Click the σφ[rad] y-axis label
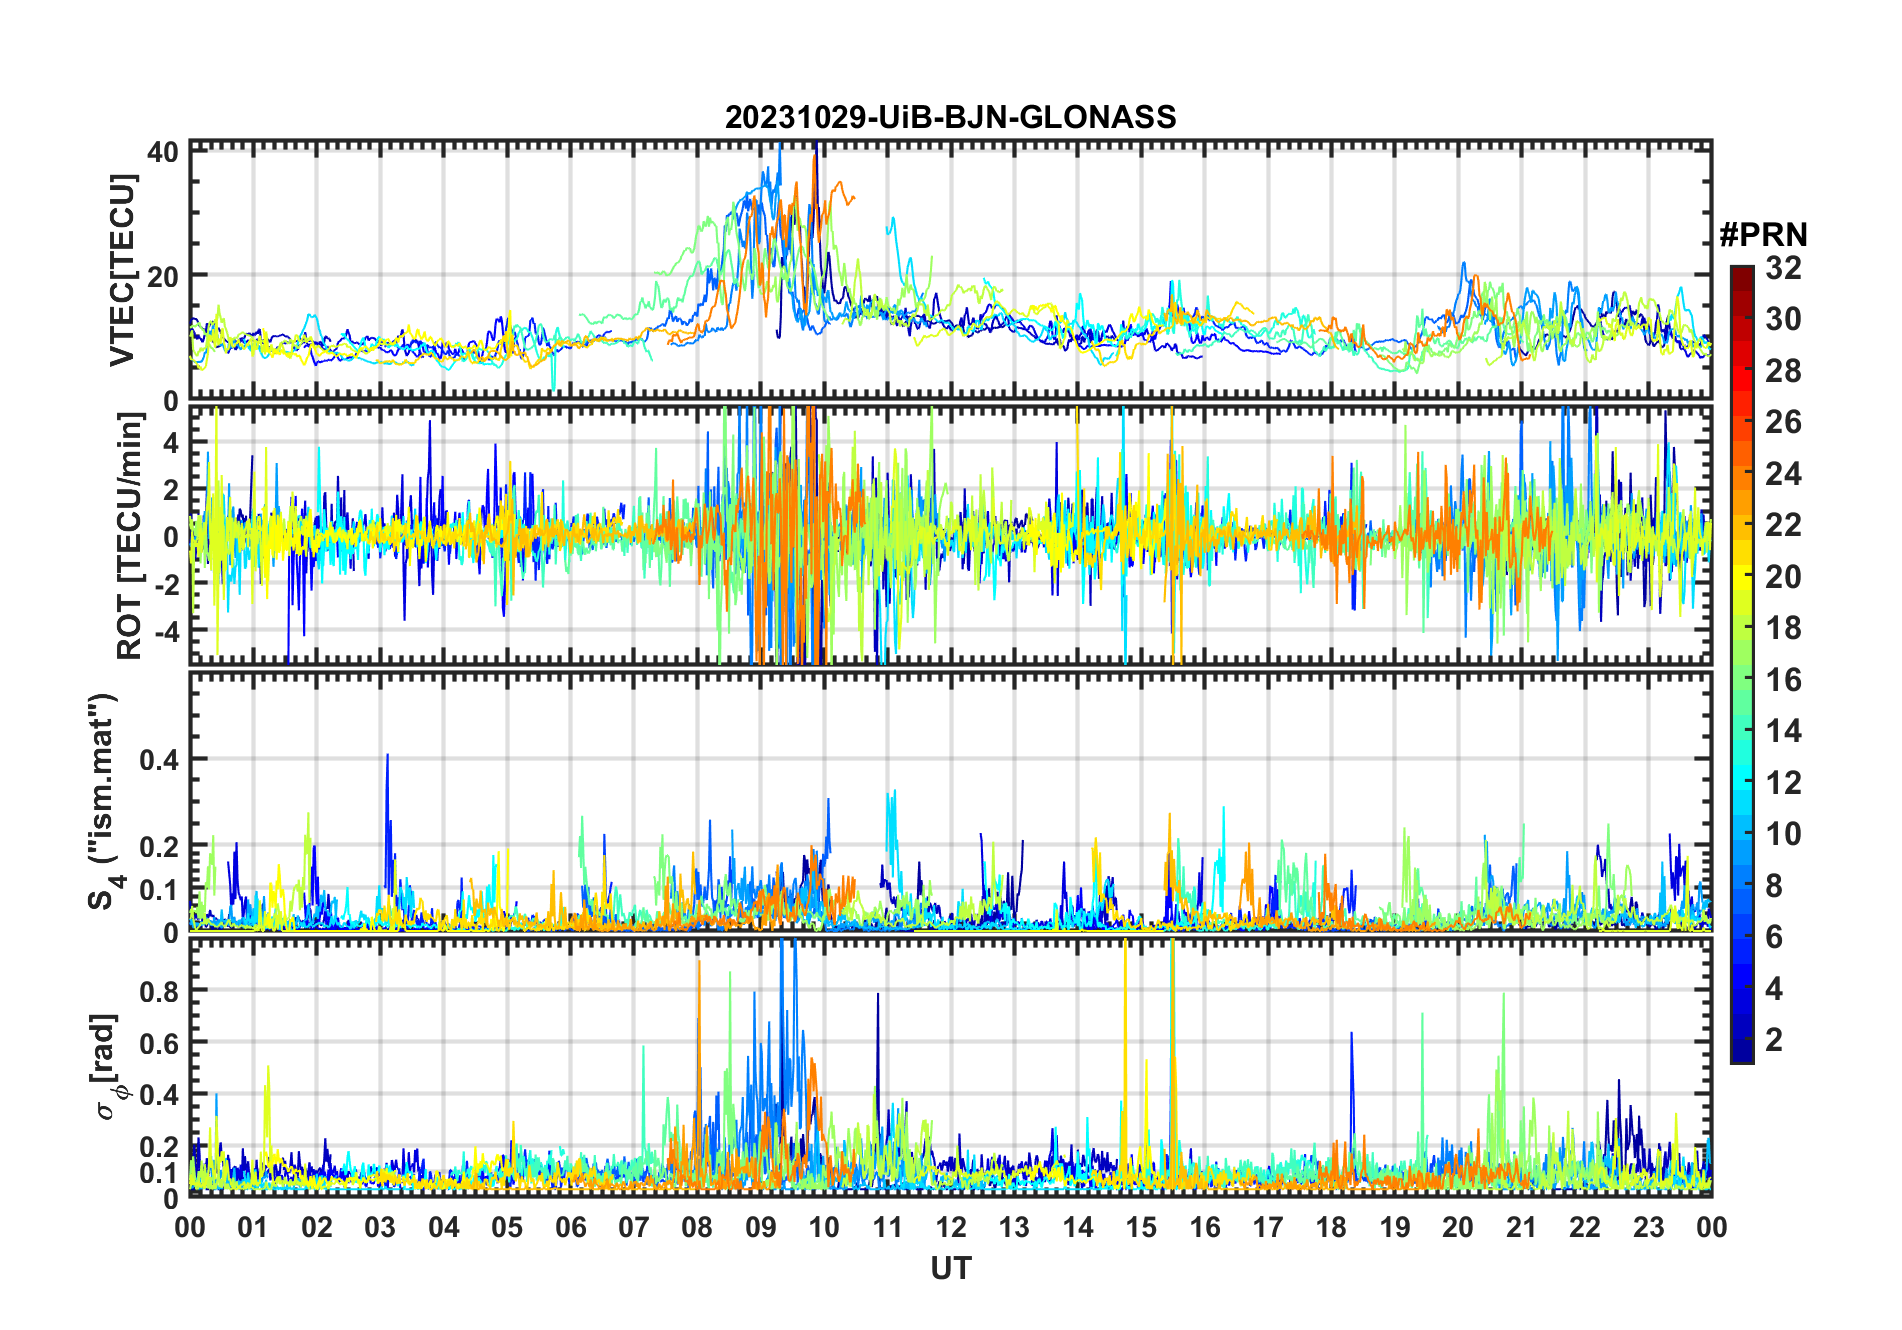 coord(107,1067)
